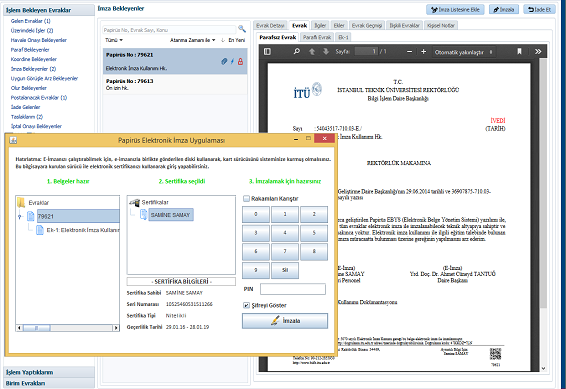Viewport: 566px width, 389px height.
Task: Click the İade Et button
Action: (539, 10)
